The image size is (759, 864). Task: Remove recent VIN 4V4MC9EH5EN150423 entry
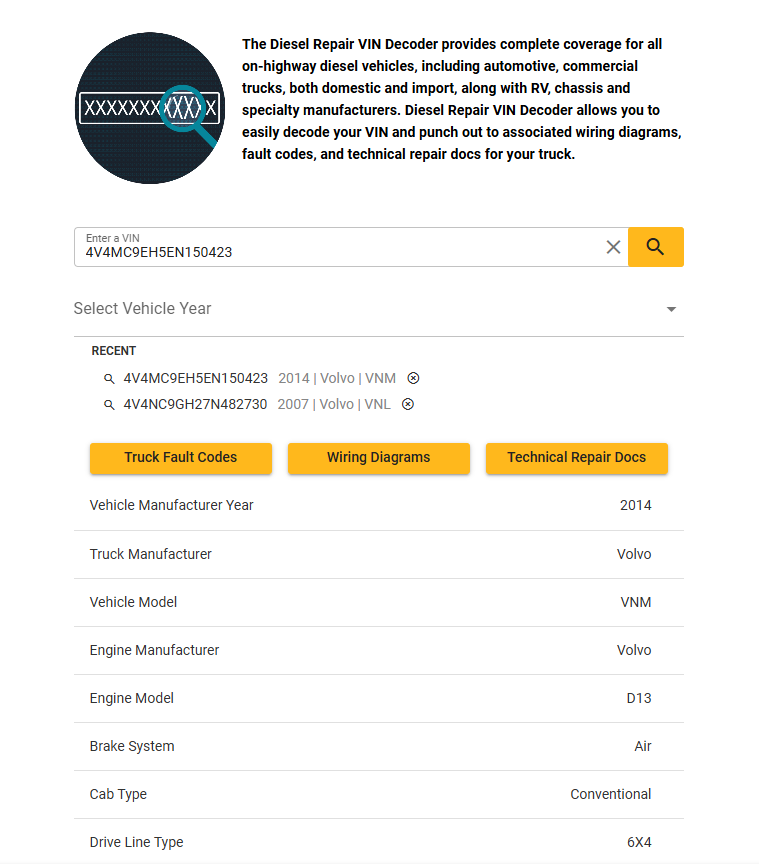point(413,378)
